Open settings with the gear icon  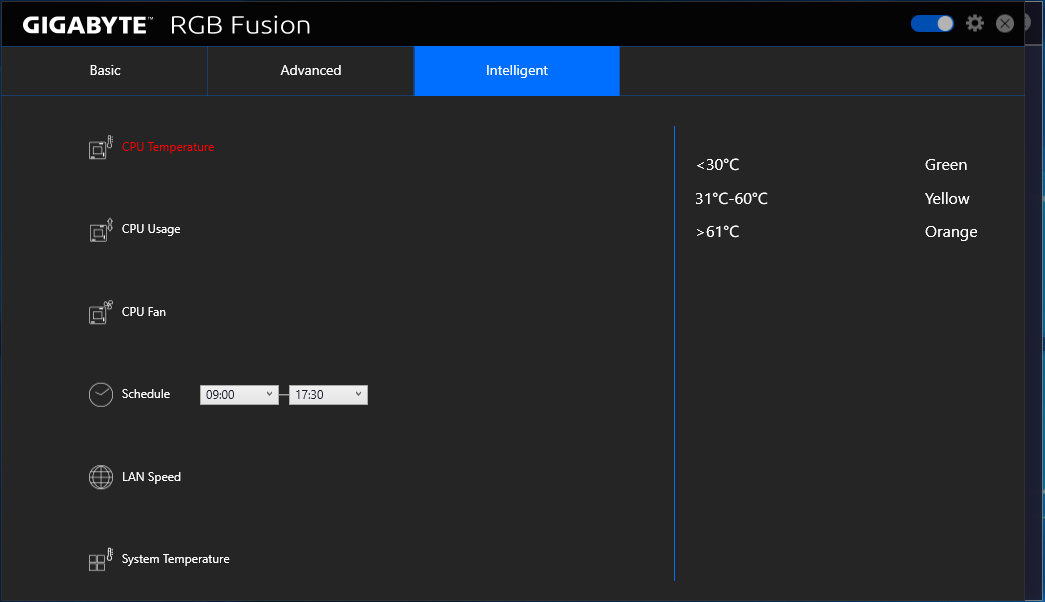[975, 24]
